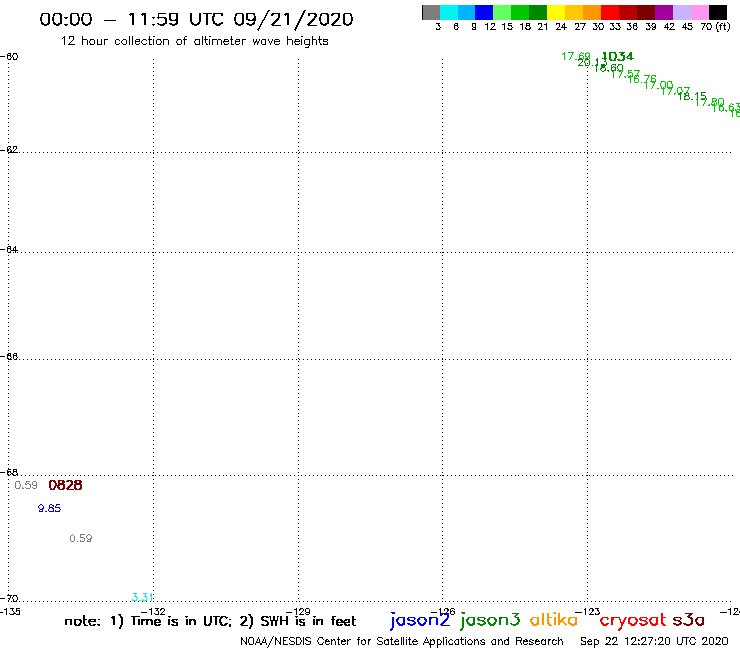This screenshot has width=740, height=650.
Task: Click the '-64' latitude axis label
Action: 9,249
